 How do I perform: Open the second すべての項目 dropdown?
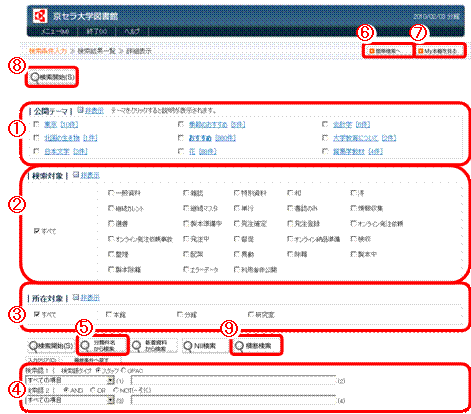coord(70,400)
